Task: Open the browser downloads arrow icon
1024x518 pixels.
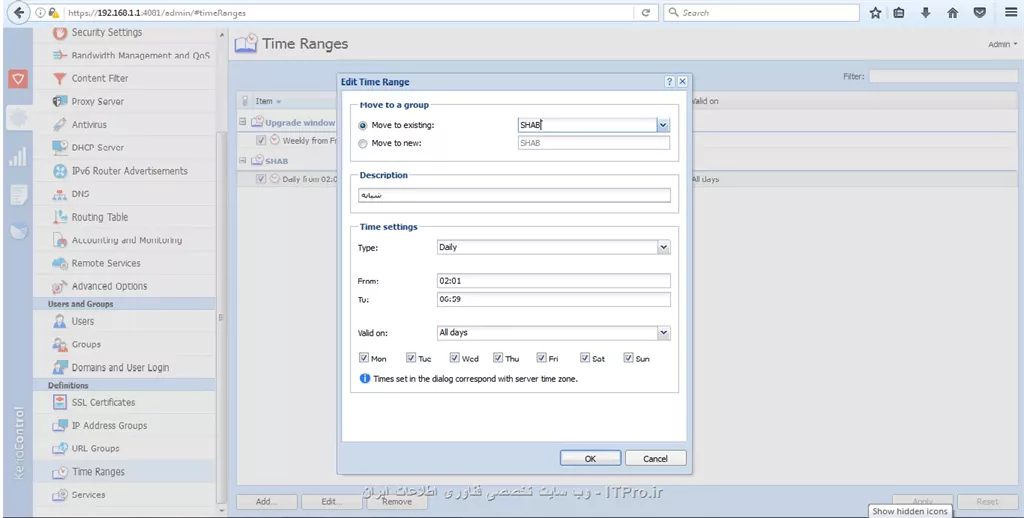Action: pos(925,12)
